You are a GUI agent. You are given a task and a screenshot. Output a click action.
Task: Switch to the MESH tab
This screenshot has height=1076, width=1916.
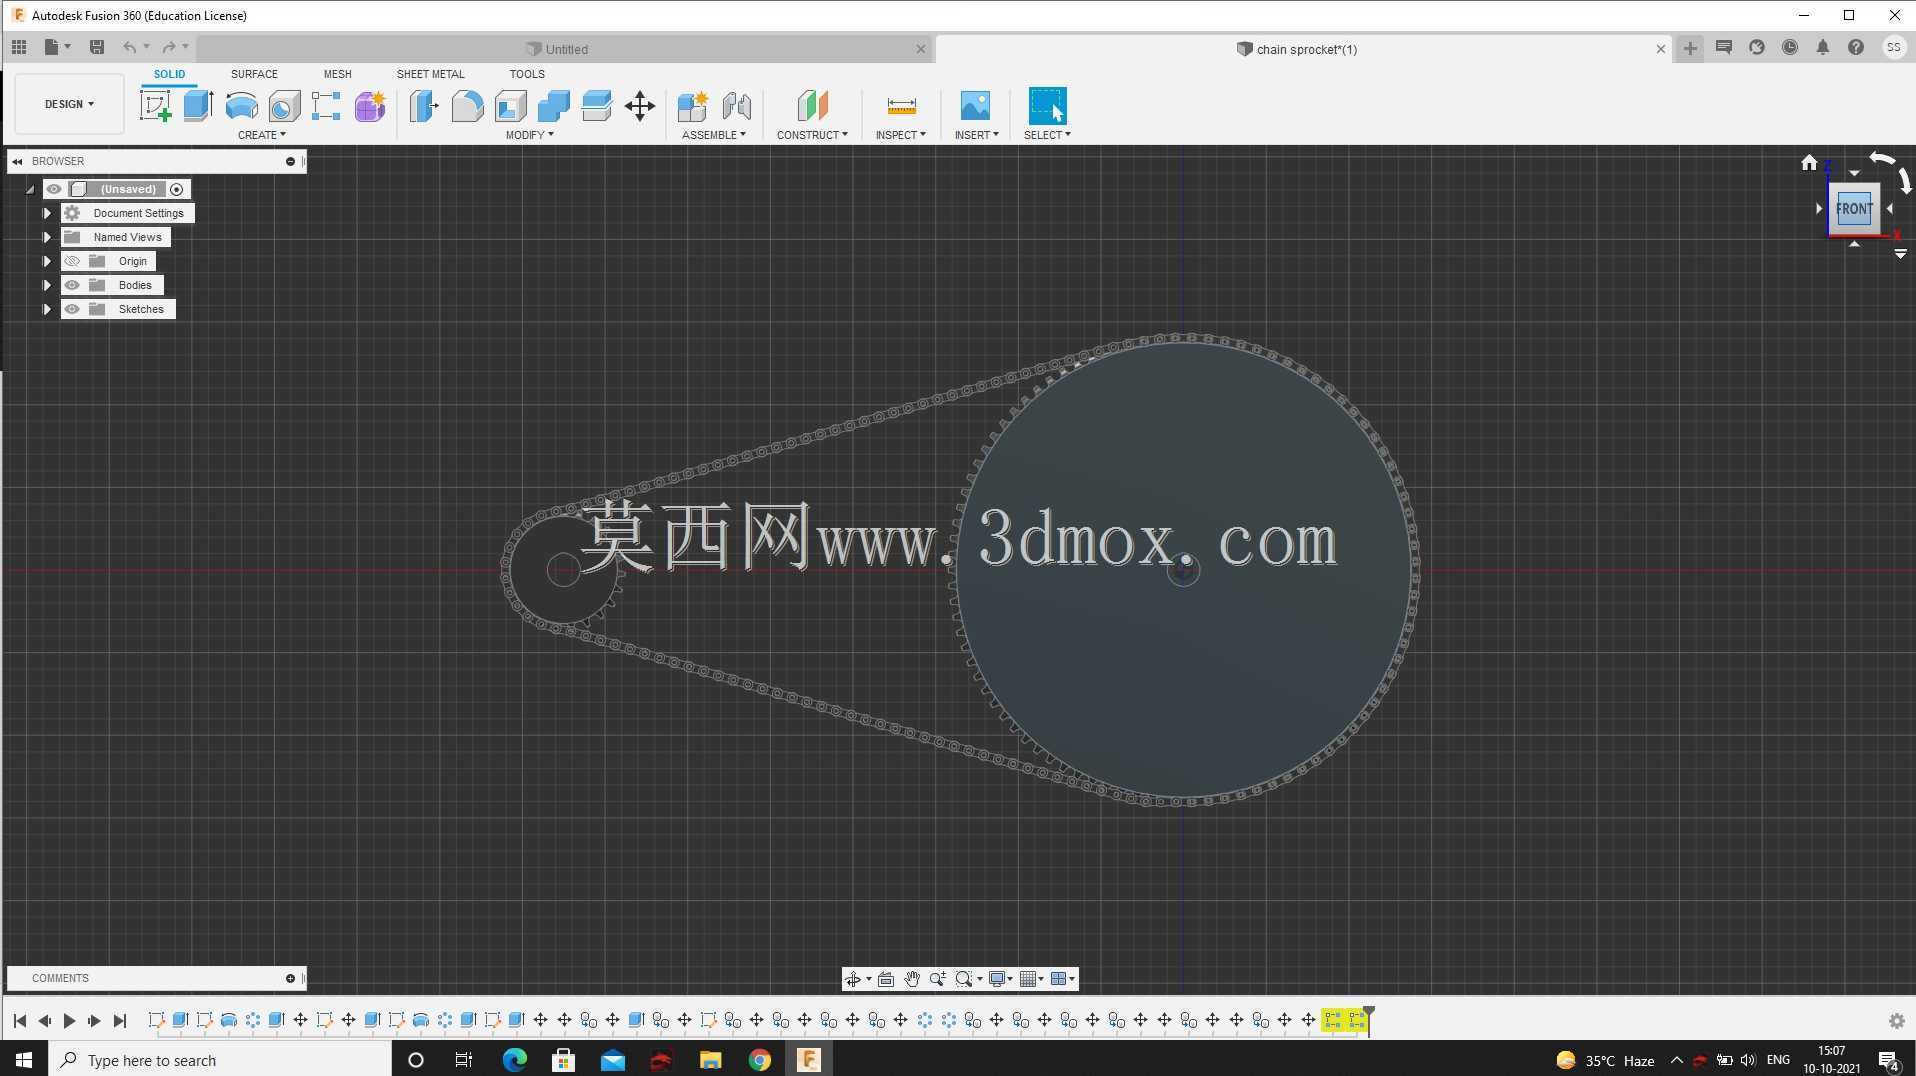coord(337,74)
